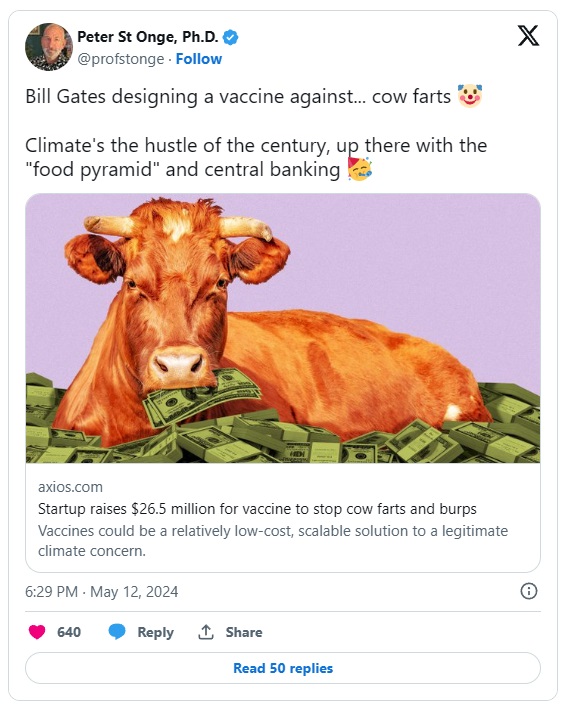This screenshot has height=712, width=567.
Task: Click the share arrow icon
Action: click(206, 632)
